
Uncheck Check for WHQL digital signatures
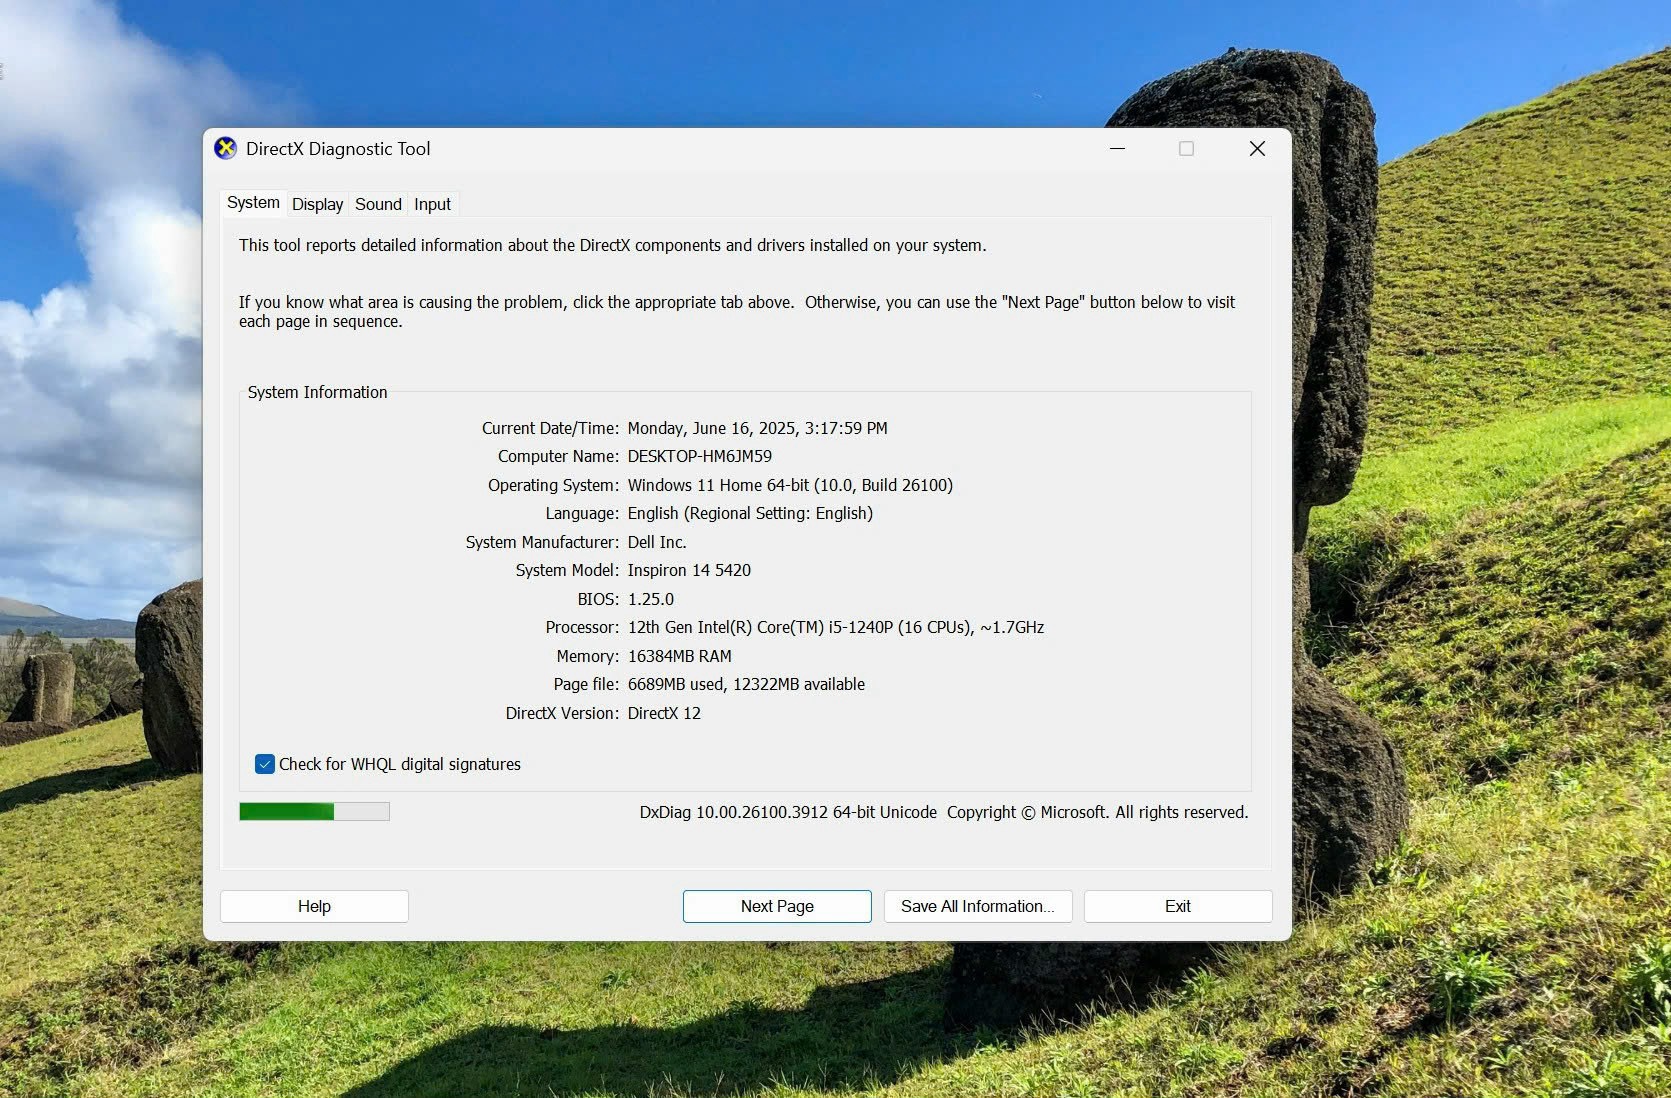265,764
